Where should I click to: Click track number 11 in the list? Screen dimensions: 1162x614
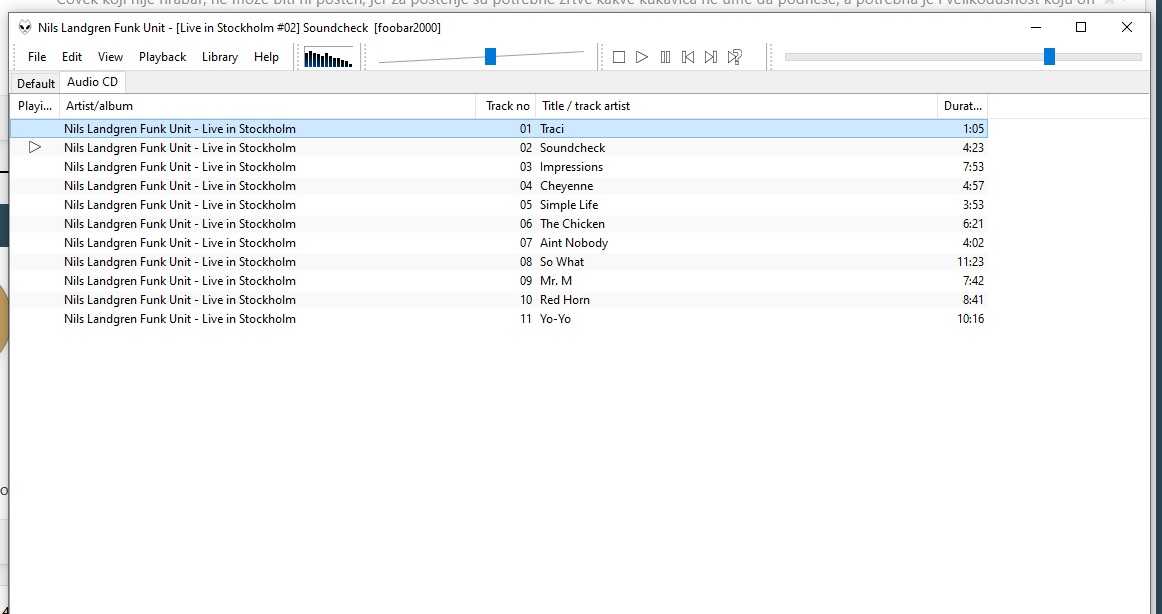click(525, 319)
